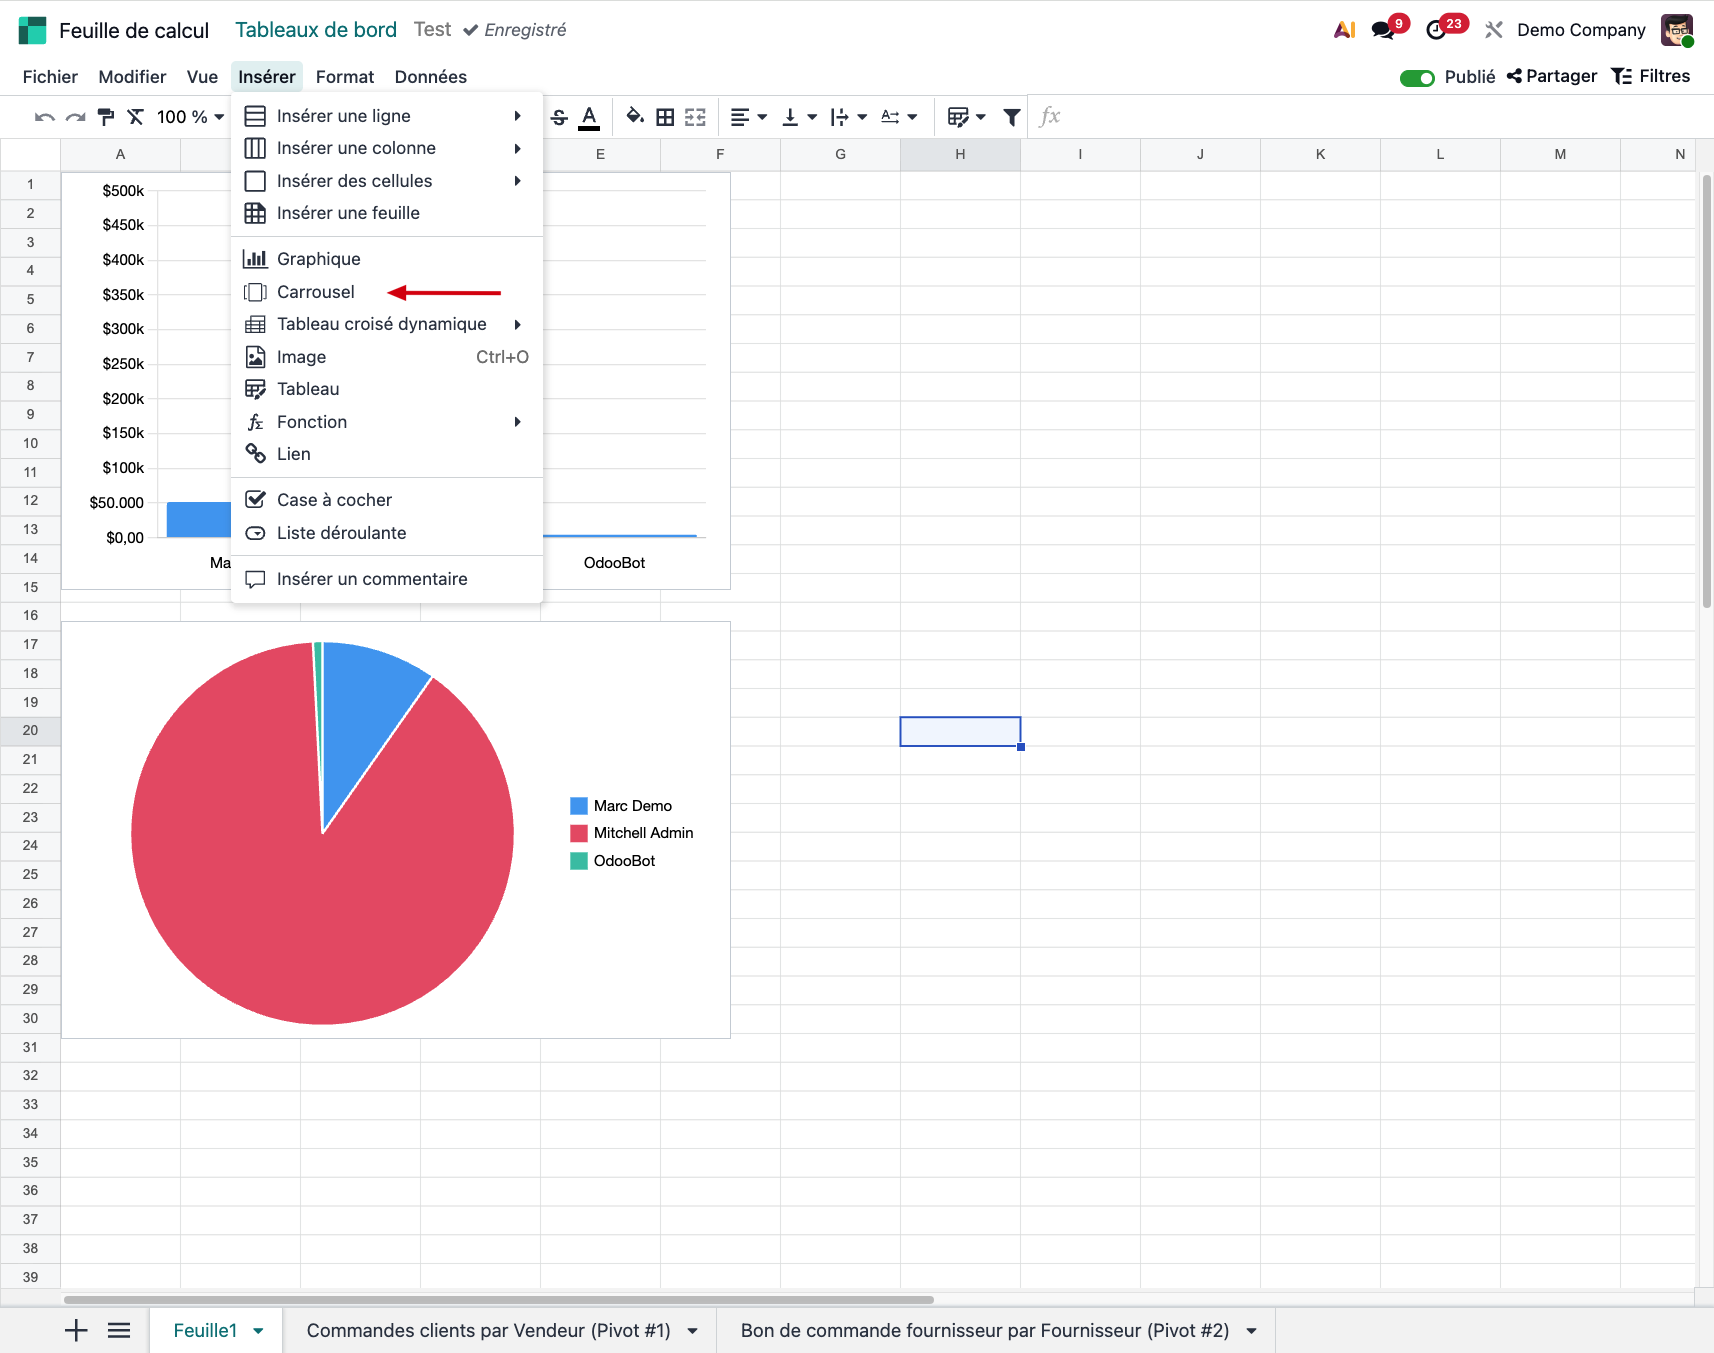The image size is (1714, 1353).
Task: Click the merge cells icon
Action: [x=695, y=117]
